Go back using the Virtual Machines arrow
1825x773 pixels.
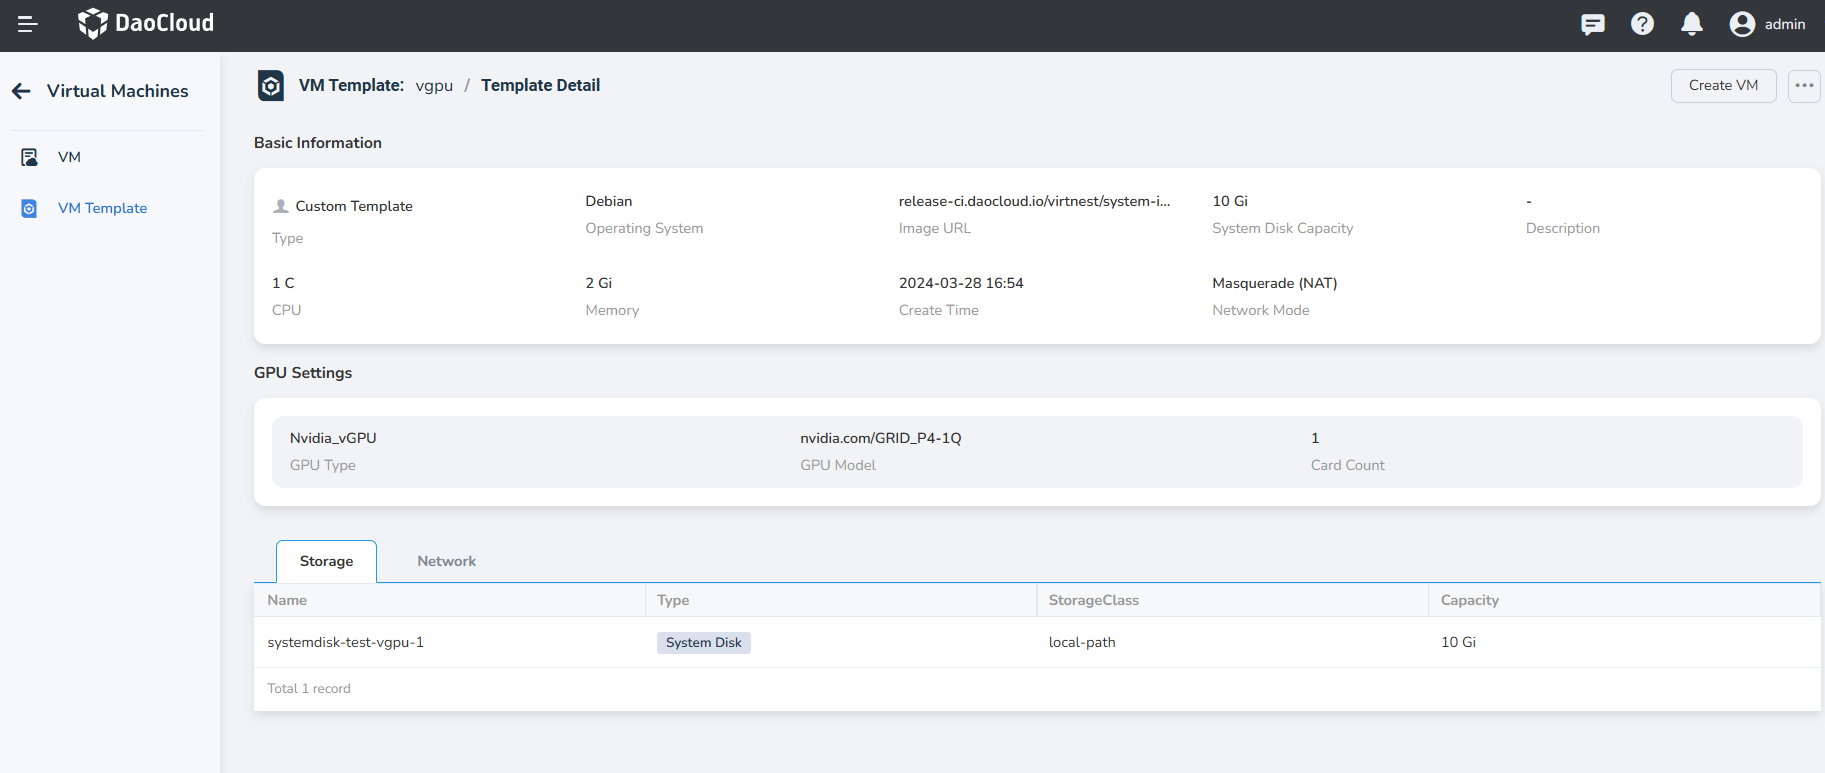(22, 91)
